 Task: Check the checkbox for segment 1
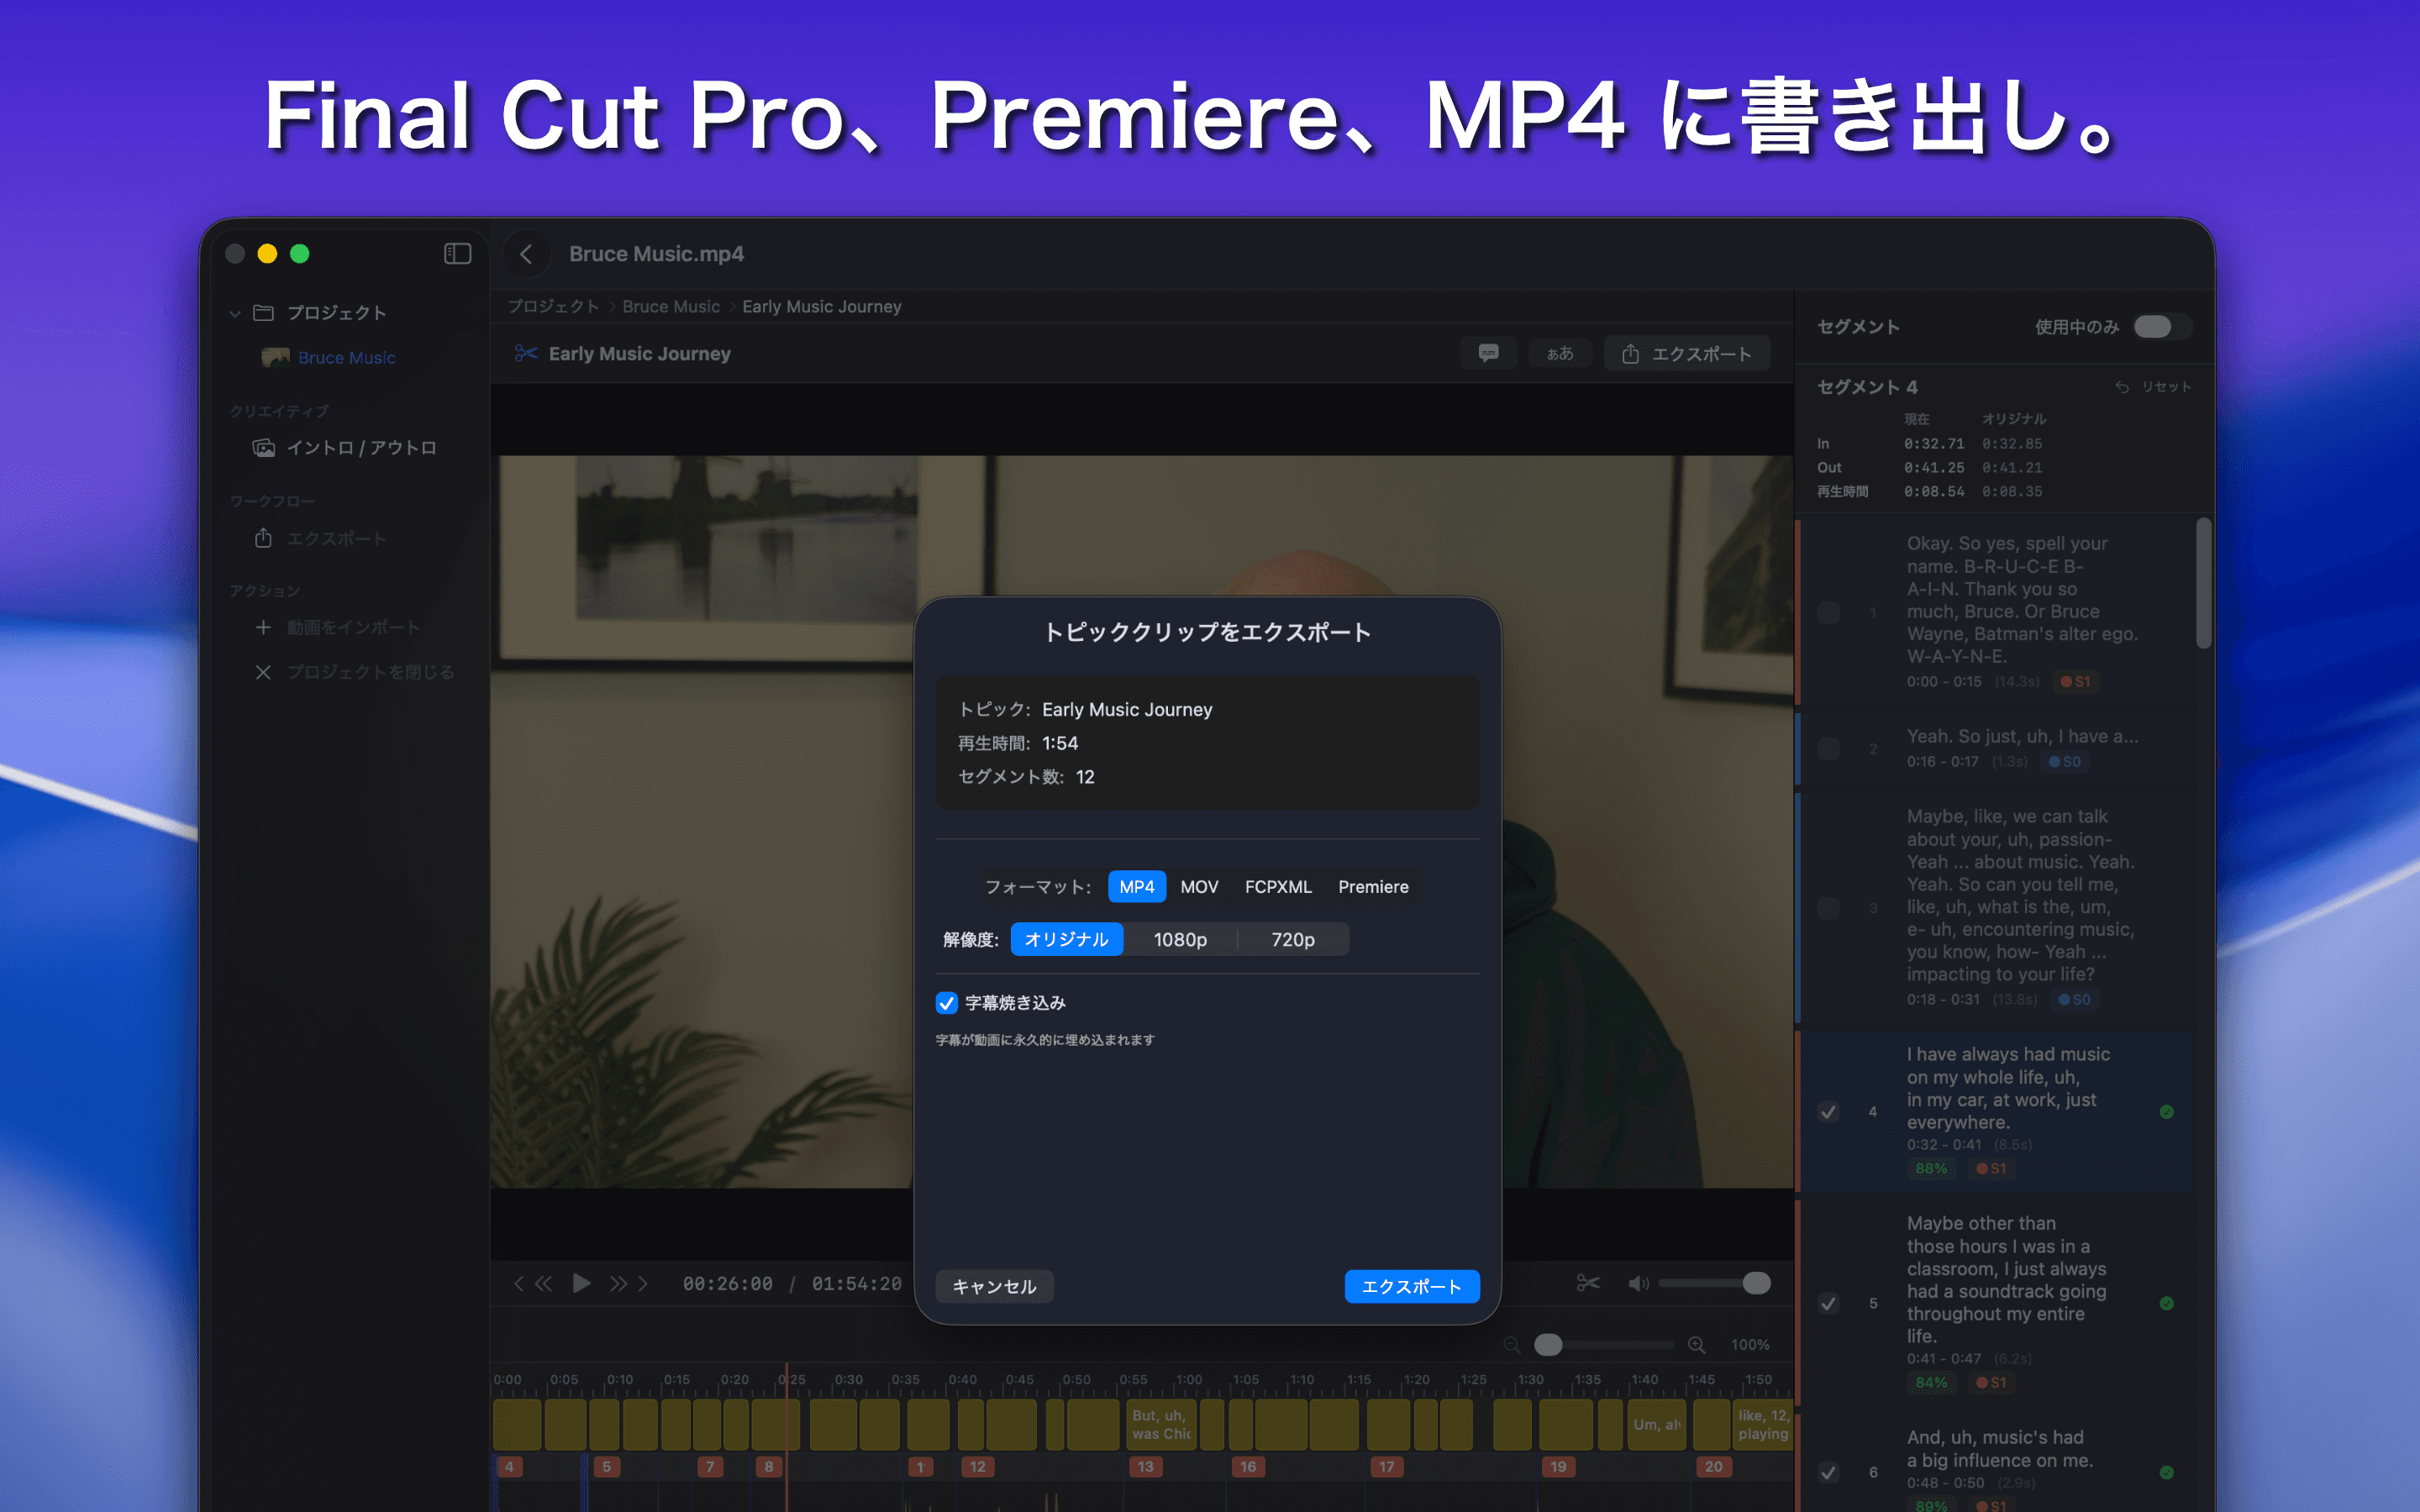pos(1828,612)
